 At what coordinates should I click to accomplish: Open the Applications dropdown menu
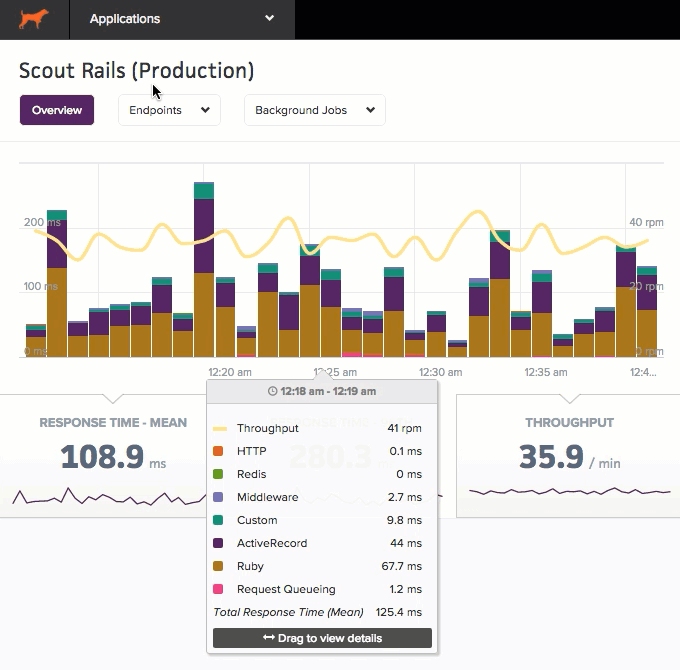182,20
